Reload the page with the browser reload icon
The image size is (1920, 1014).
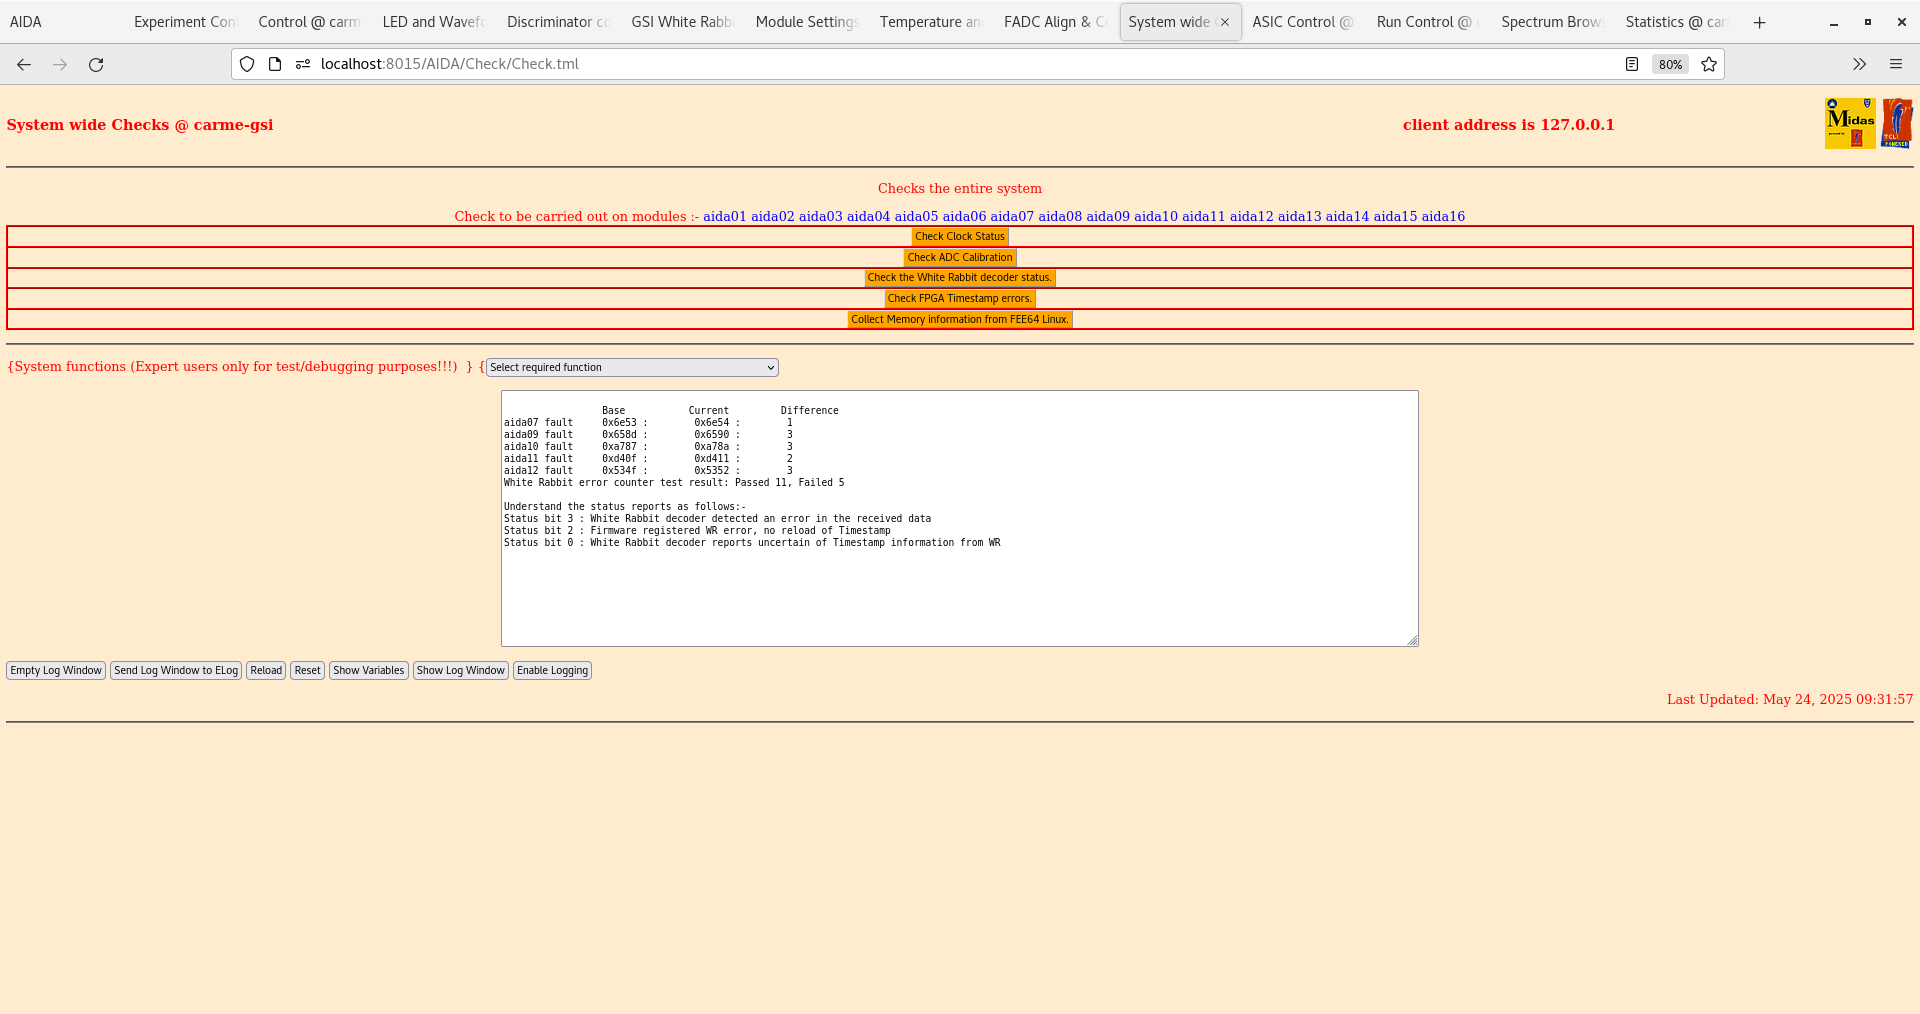[x=96, y=64]
